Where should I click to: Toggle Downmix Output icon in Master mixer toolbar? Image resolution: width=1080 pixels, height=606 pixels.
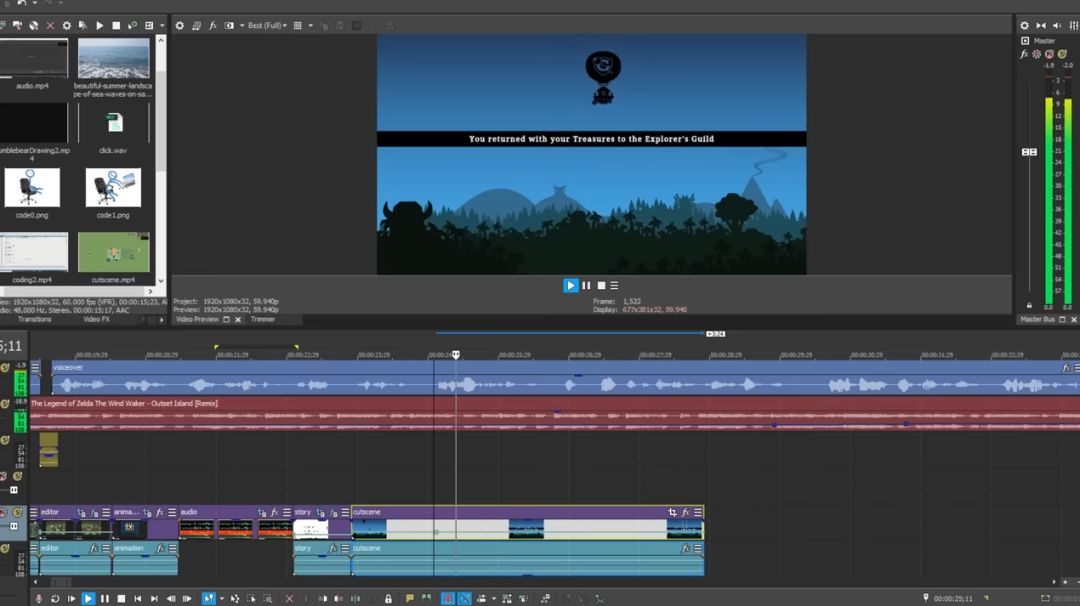pos(1041,25)
